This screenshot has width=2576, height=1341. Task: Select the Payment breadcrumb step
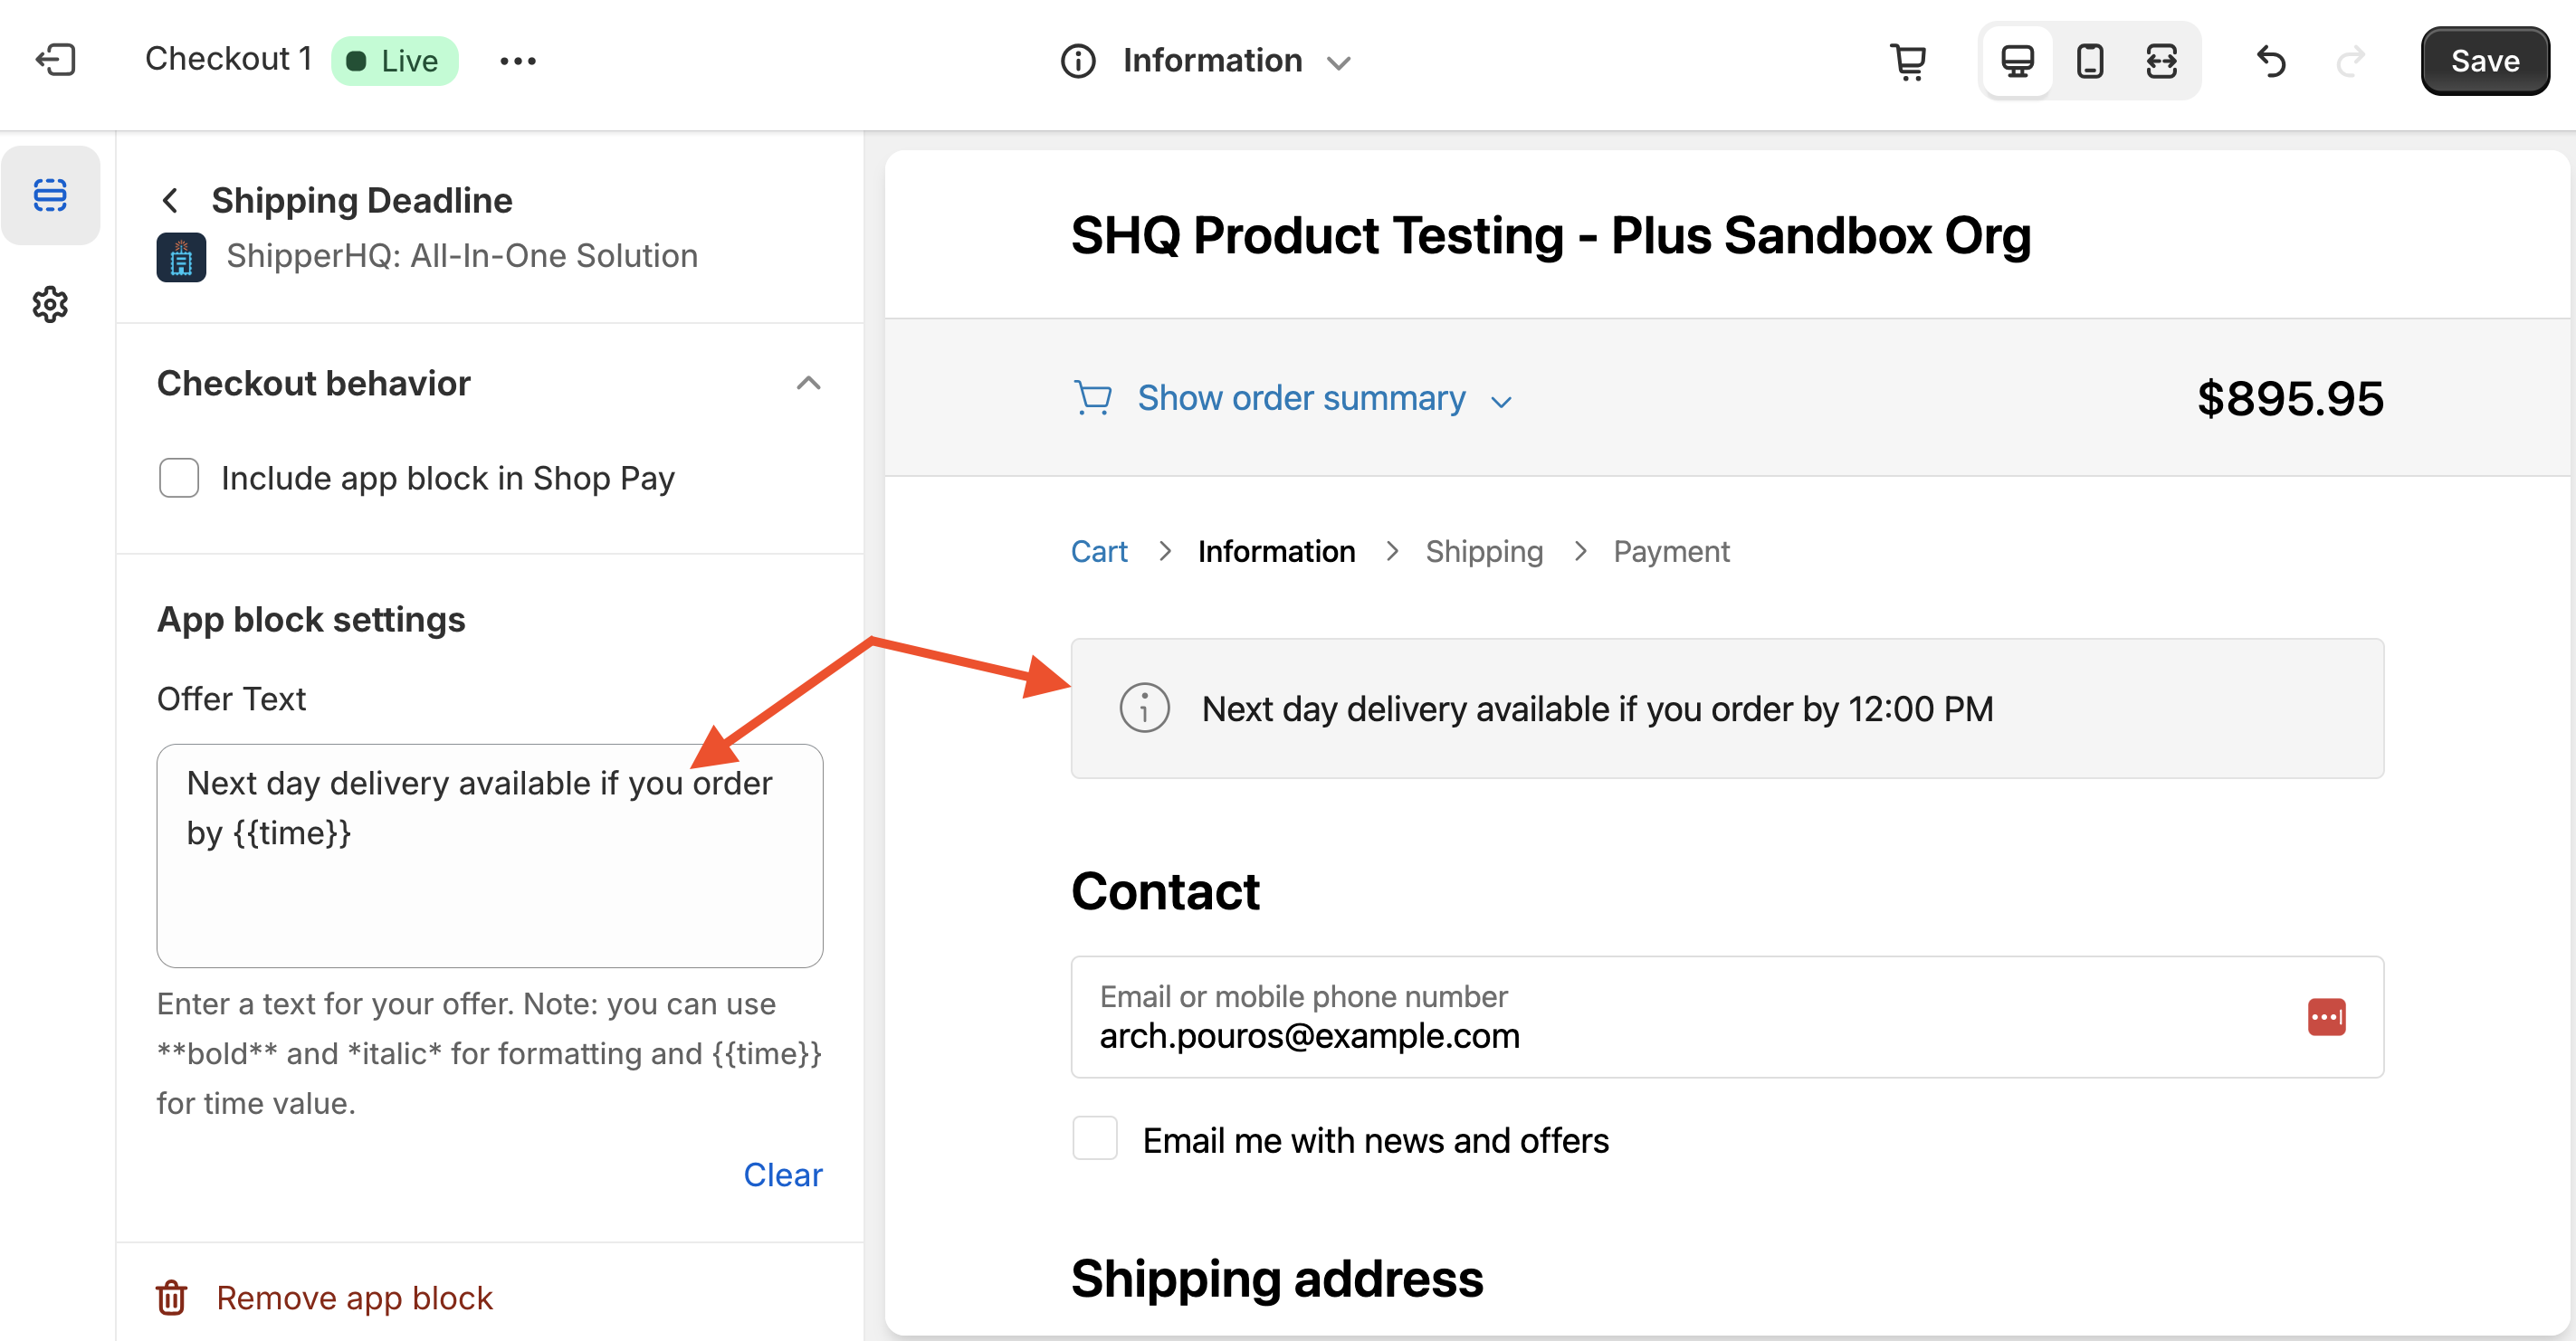[1670, 551]
